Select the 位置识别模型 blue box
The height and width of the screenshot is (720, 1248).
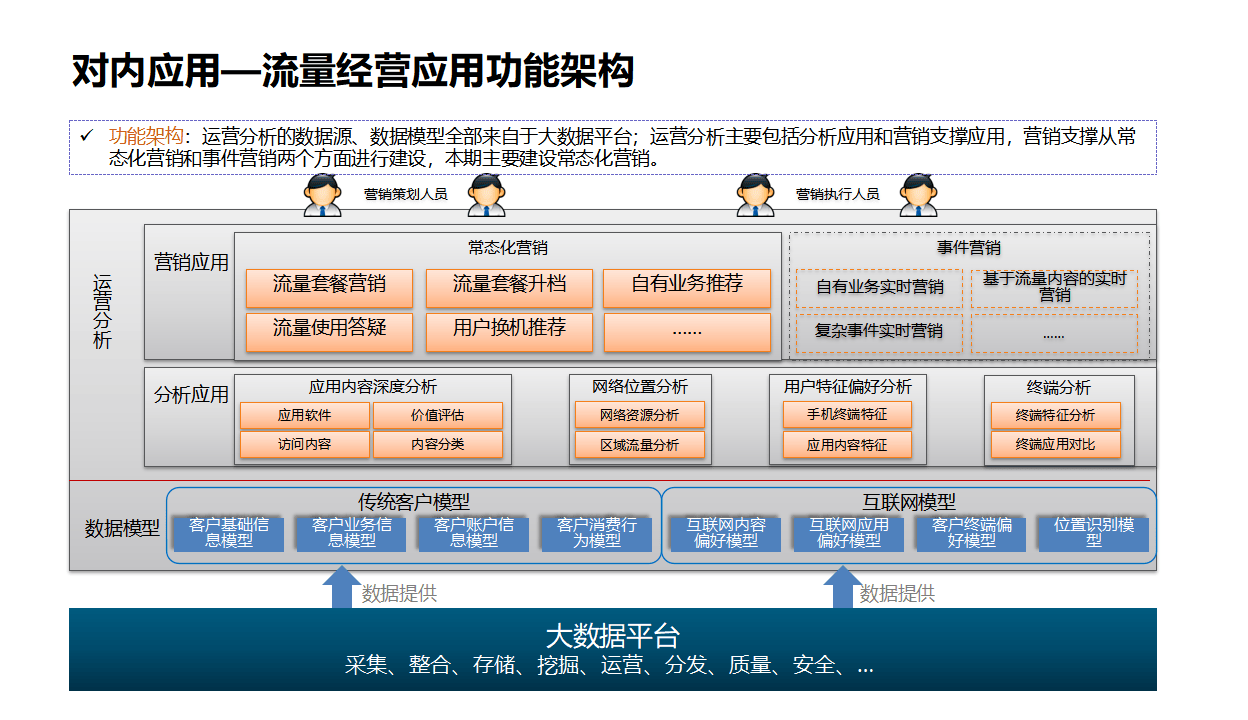[x=1094, y=533]
